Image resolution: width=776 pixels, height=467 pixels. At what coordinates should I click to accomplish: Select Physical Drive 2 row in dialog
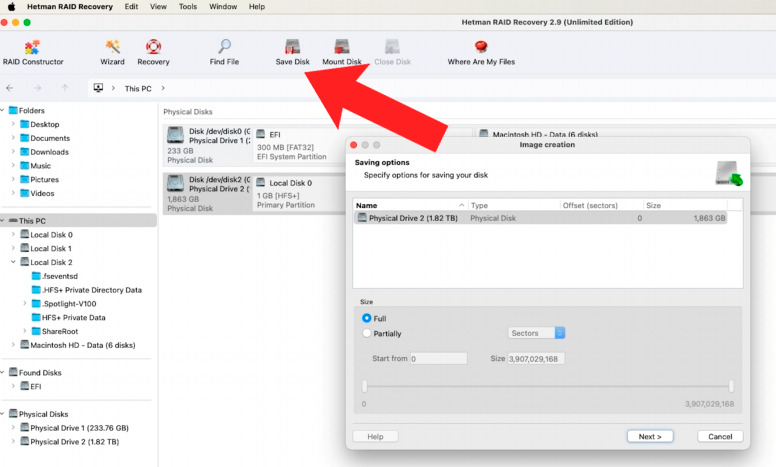(x=540, y=218)
